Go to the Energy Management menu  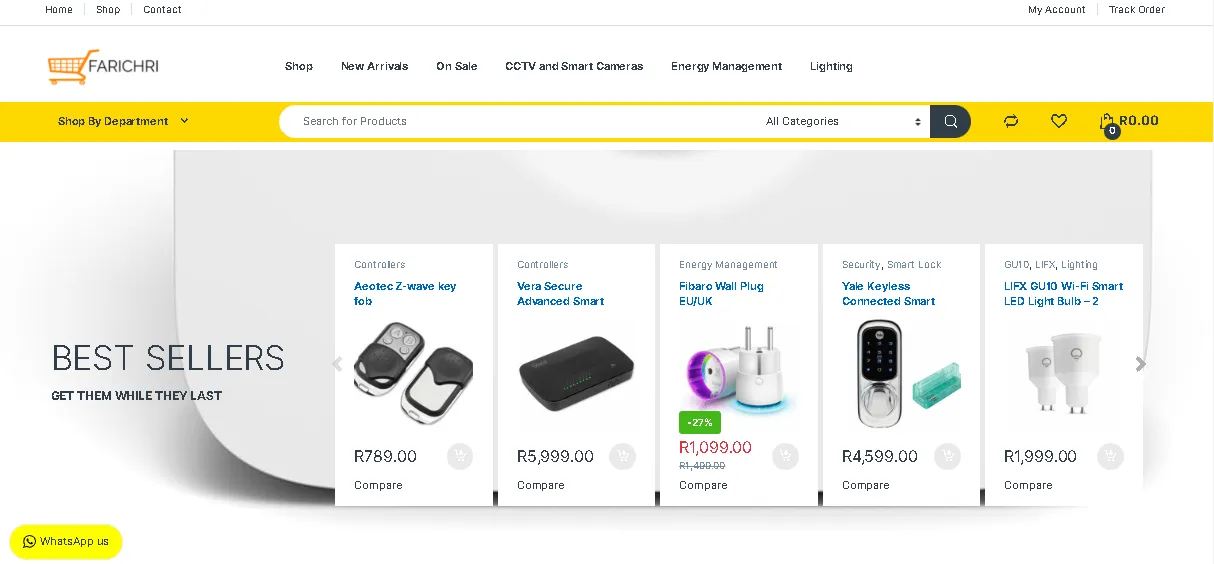click(726, 66)
